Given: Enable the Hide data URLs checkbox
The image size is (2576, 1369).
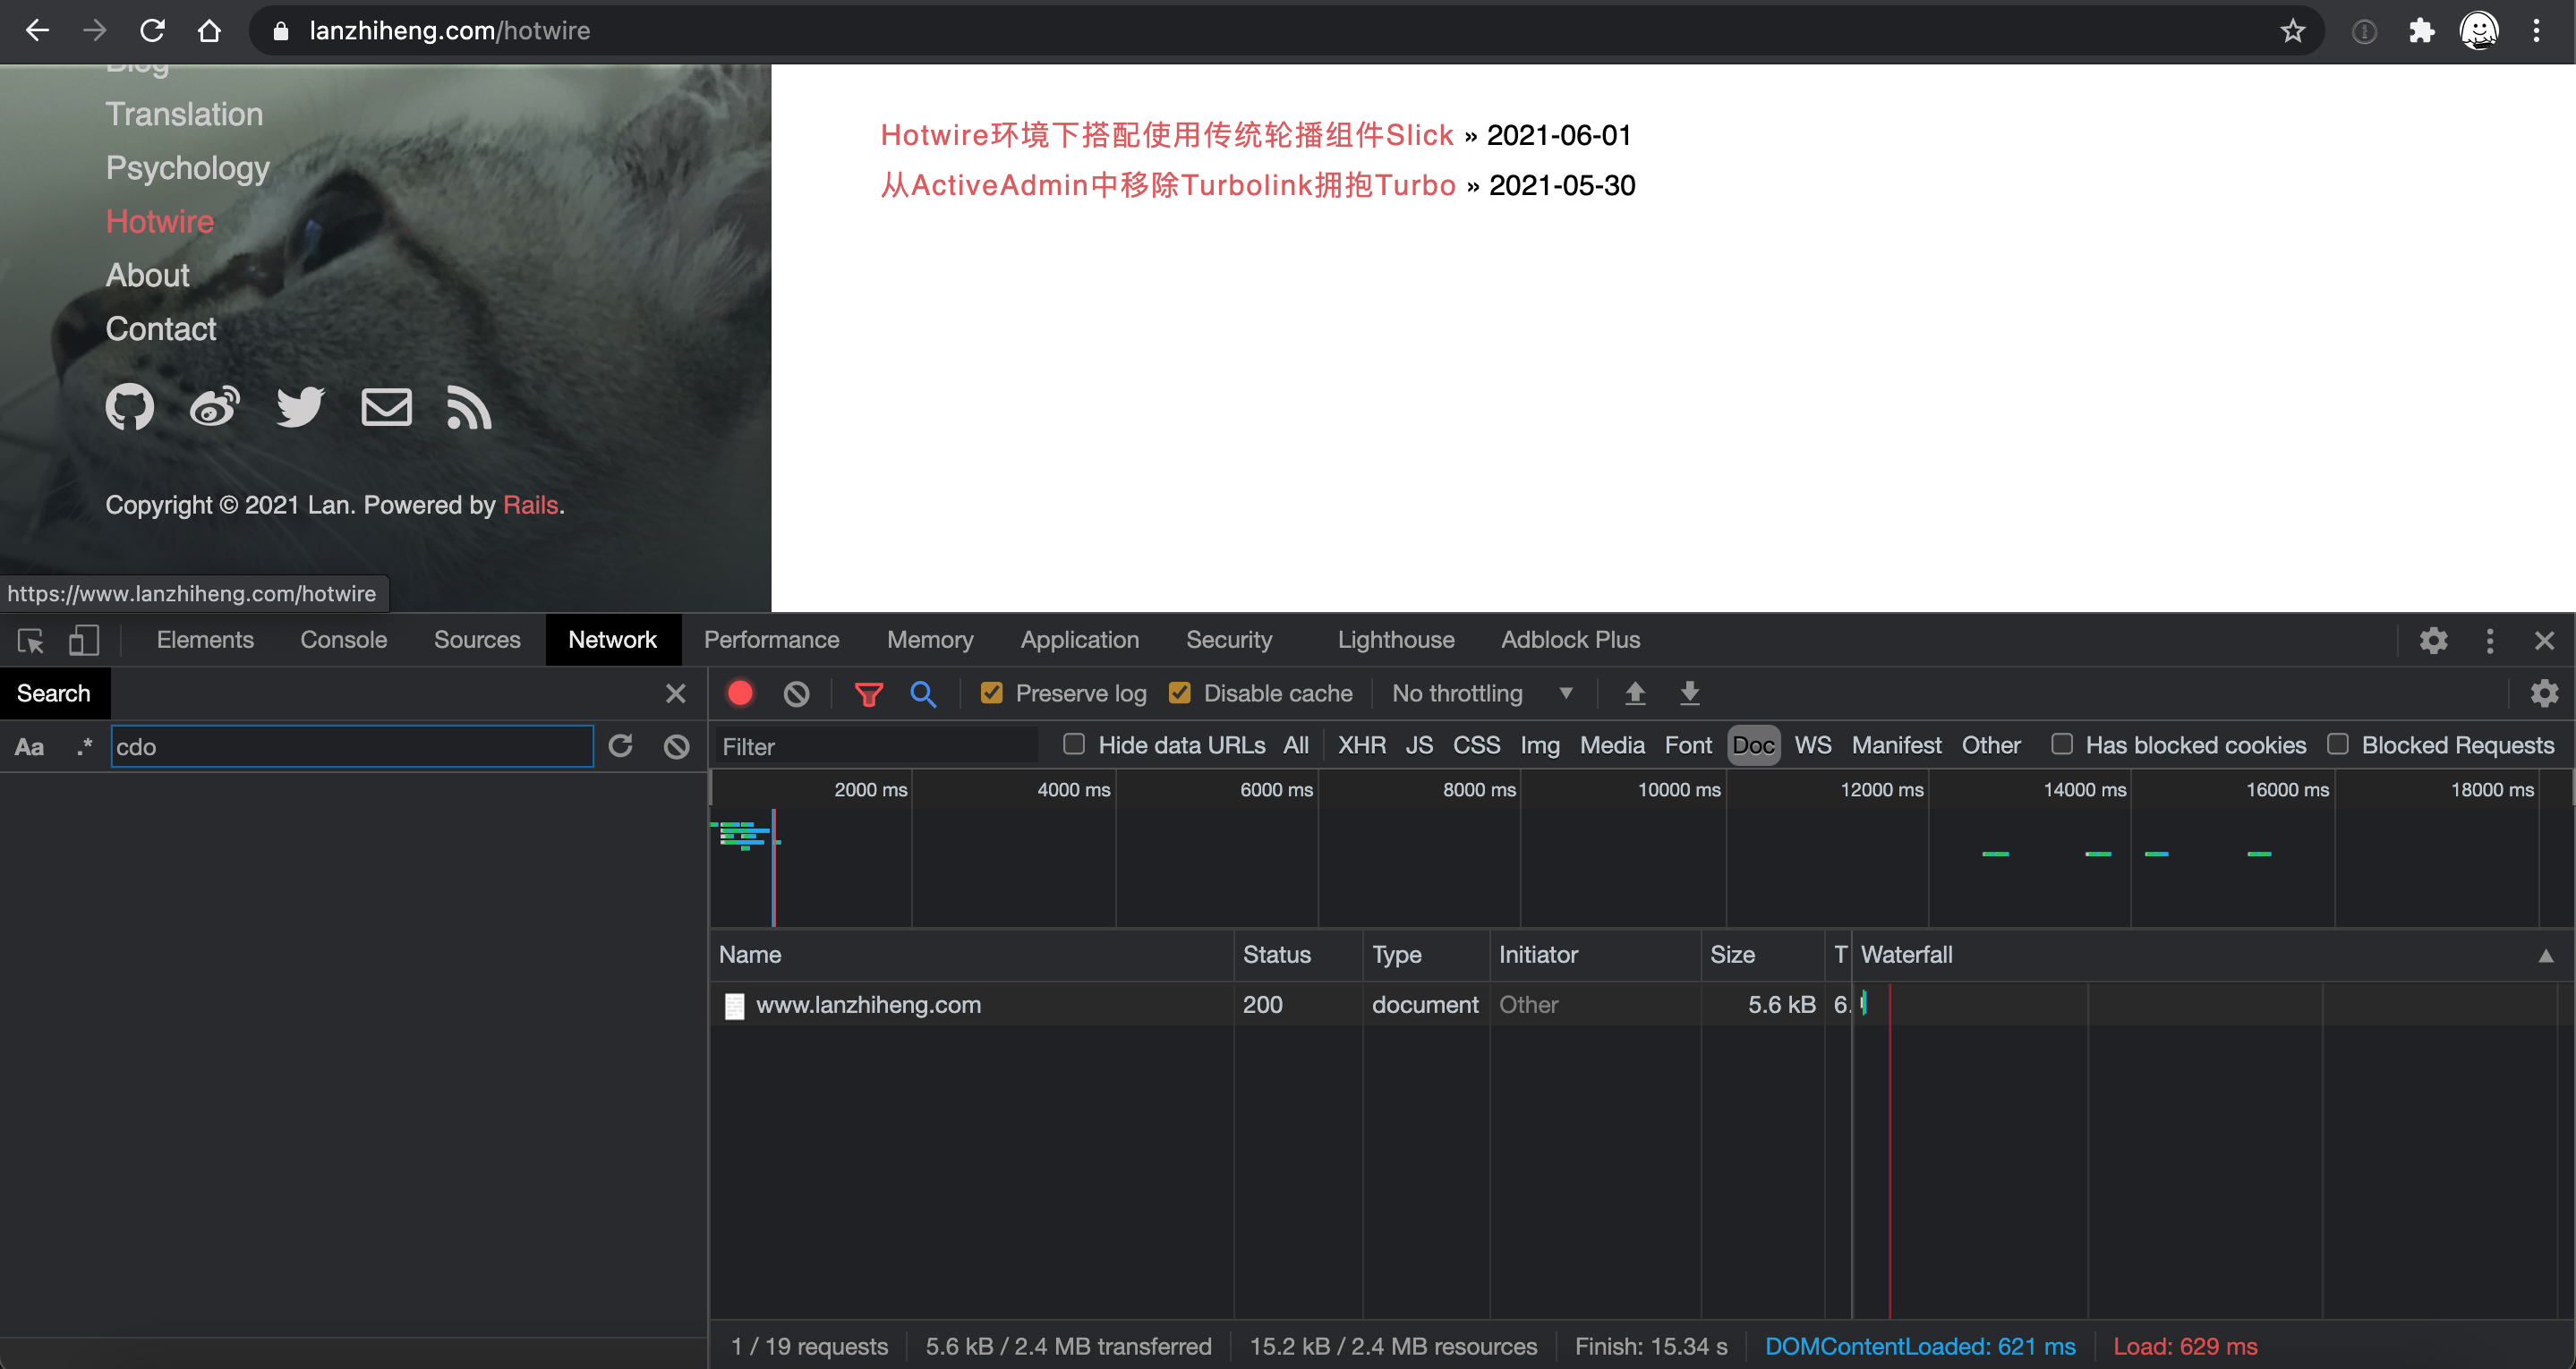Looking at the screenshot, I should [1074, 745].
